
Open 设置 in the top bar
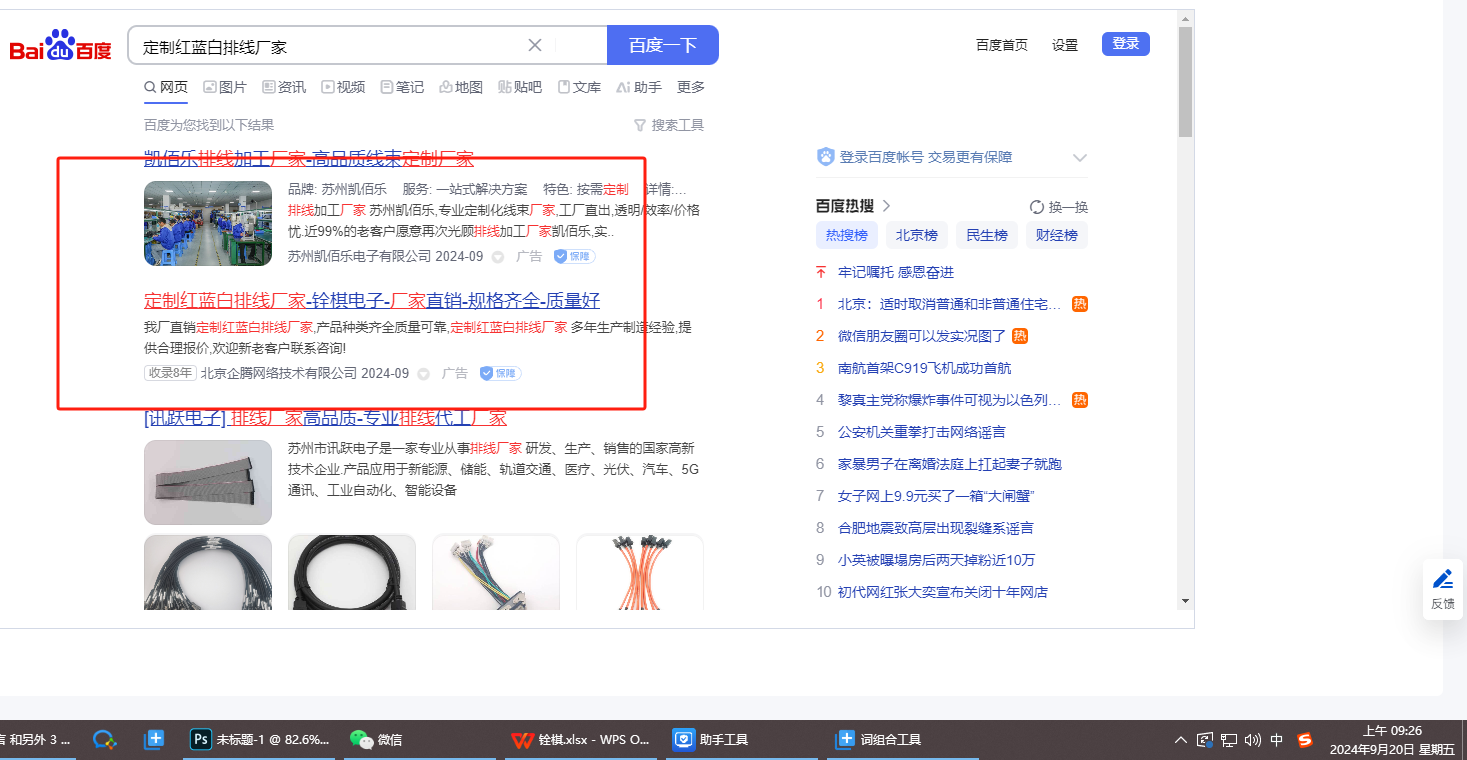(x=1065, y=45)
